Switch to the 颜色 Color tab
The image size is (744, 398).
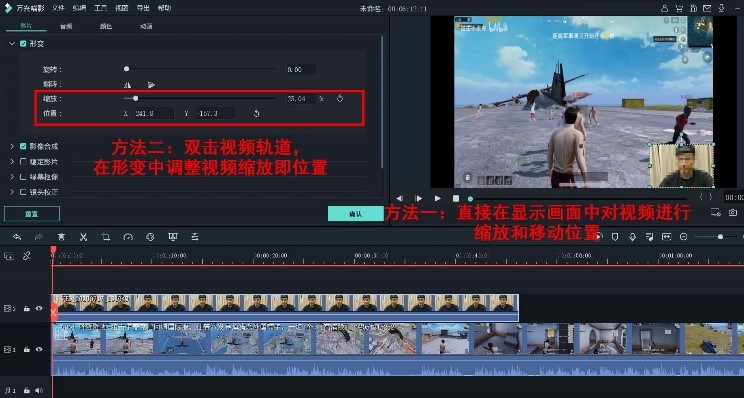[x=105, y=27]
